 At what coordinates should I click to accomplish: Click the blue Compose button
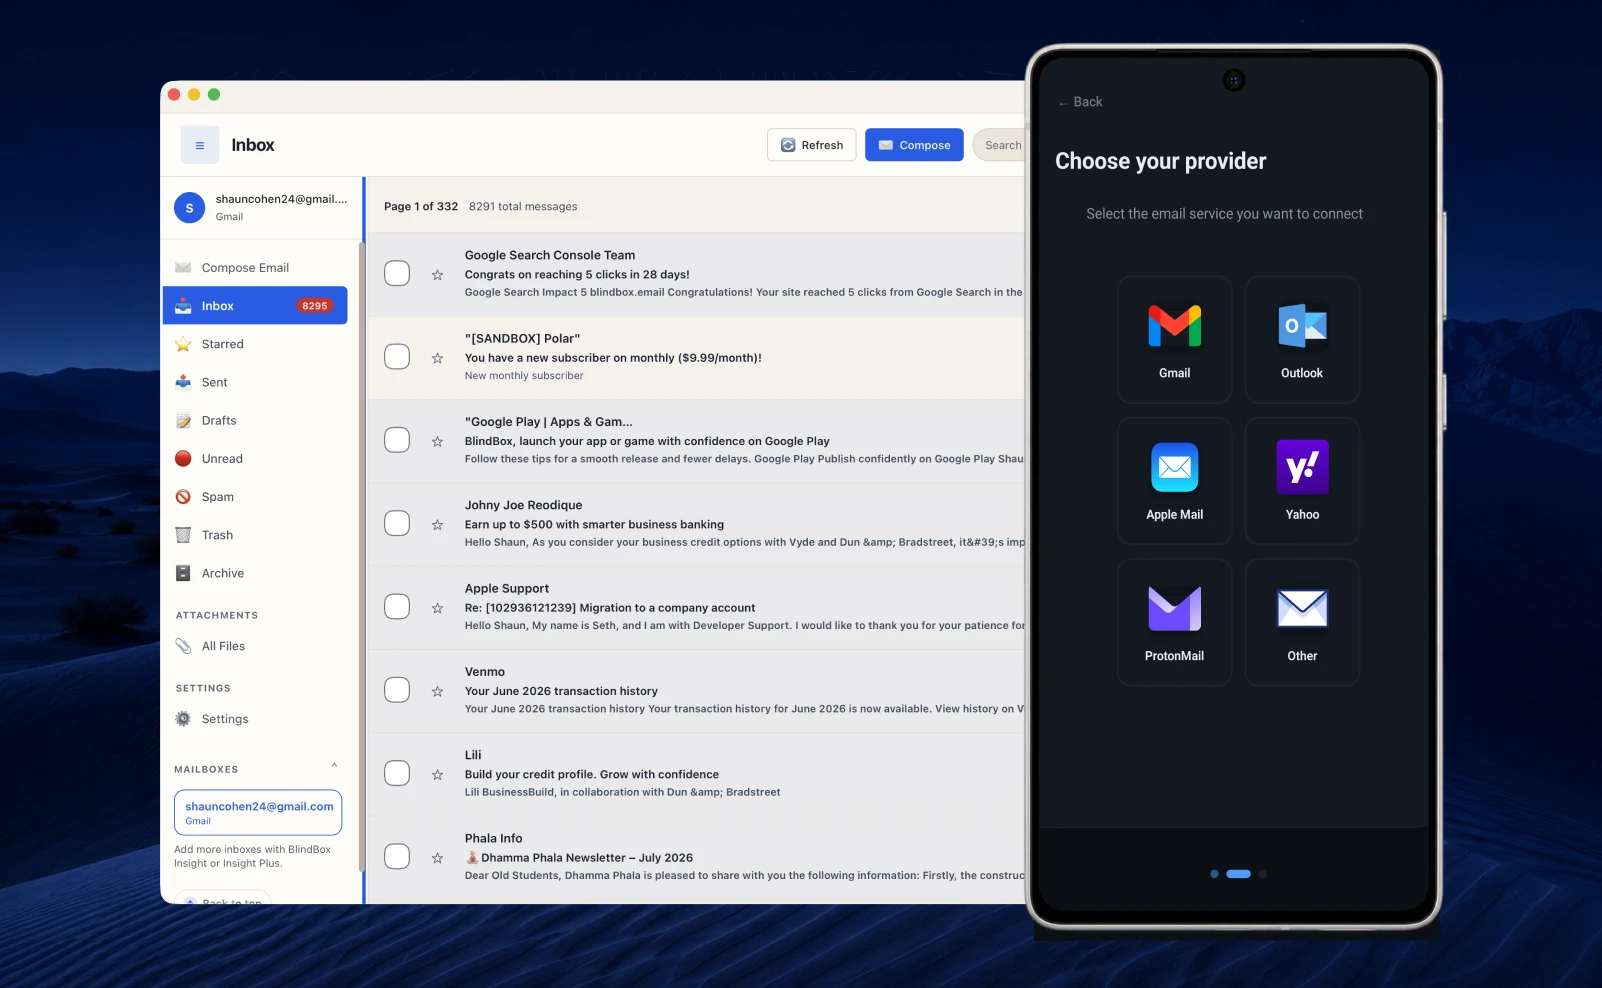point(914,145)
